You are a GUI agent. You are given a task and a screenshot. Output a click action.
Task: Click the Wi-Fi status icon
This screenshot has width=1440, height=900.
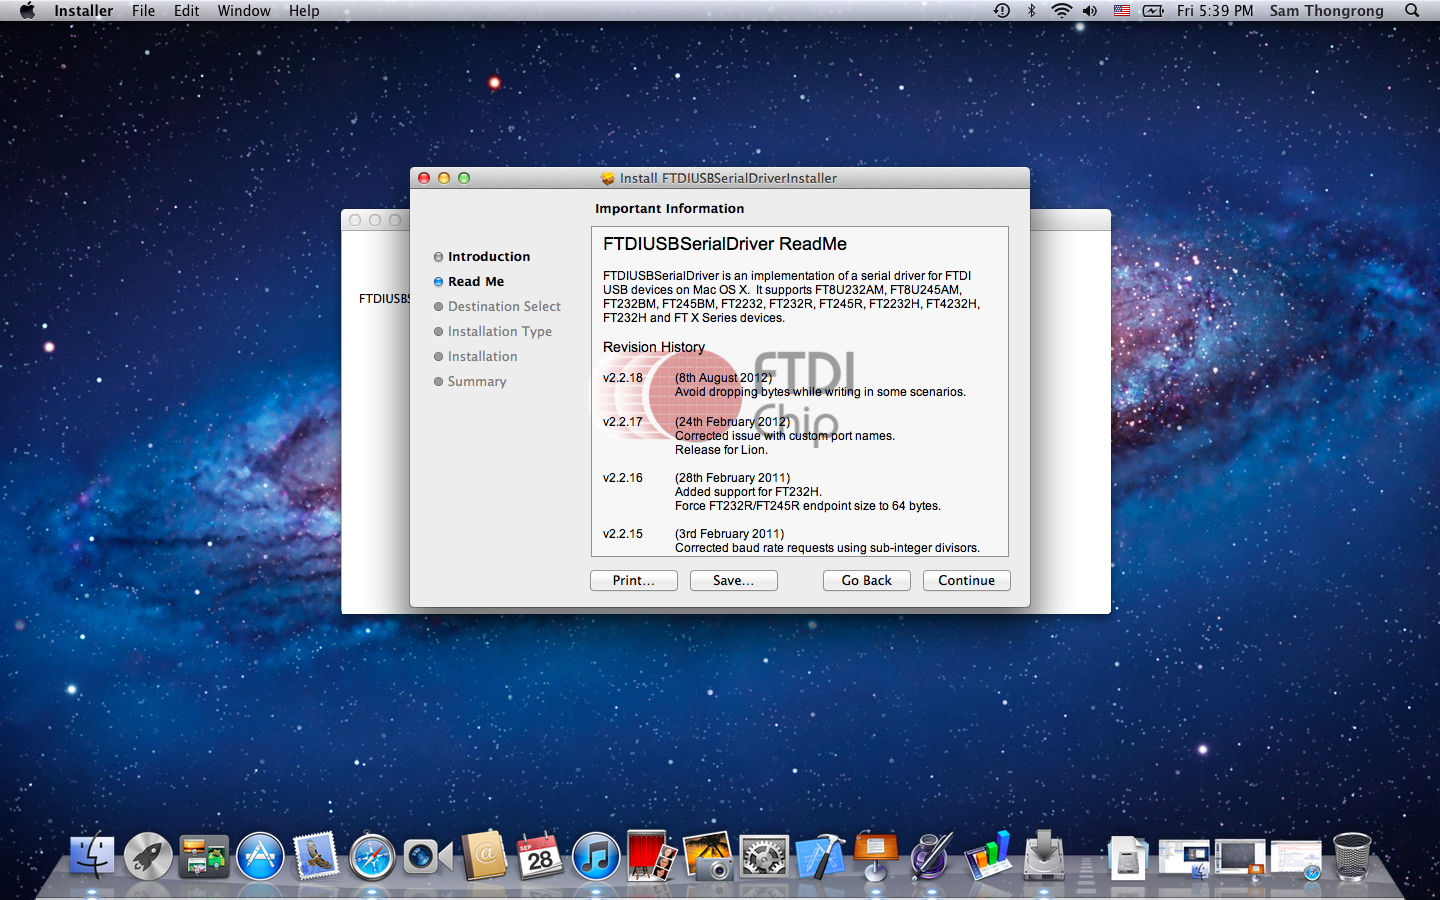click(1061, 10)
